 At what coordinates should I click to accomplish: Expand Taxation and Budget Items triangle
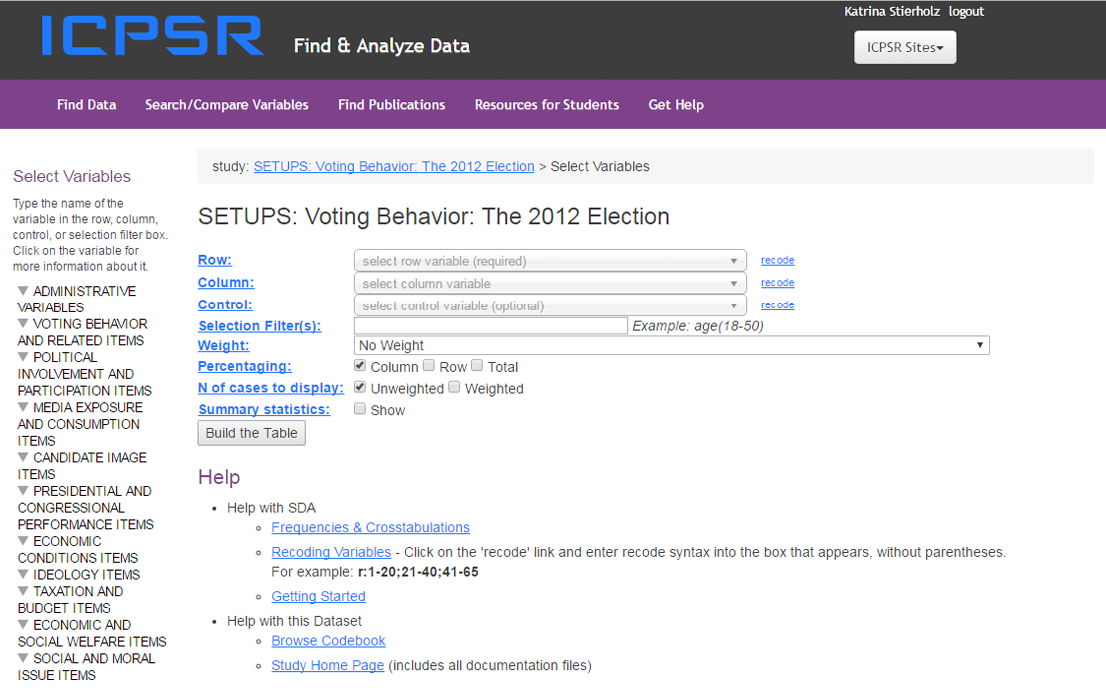click(x=23, y=591)
